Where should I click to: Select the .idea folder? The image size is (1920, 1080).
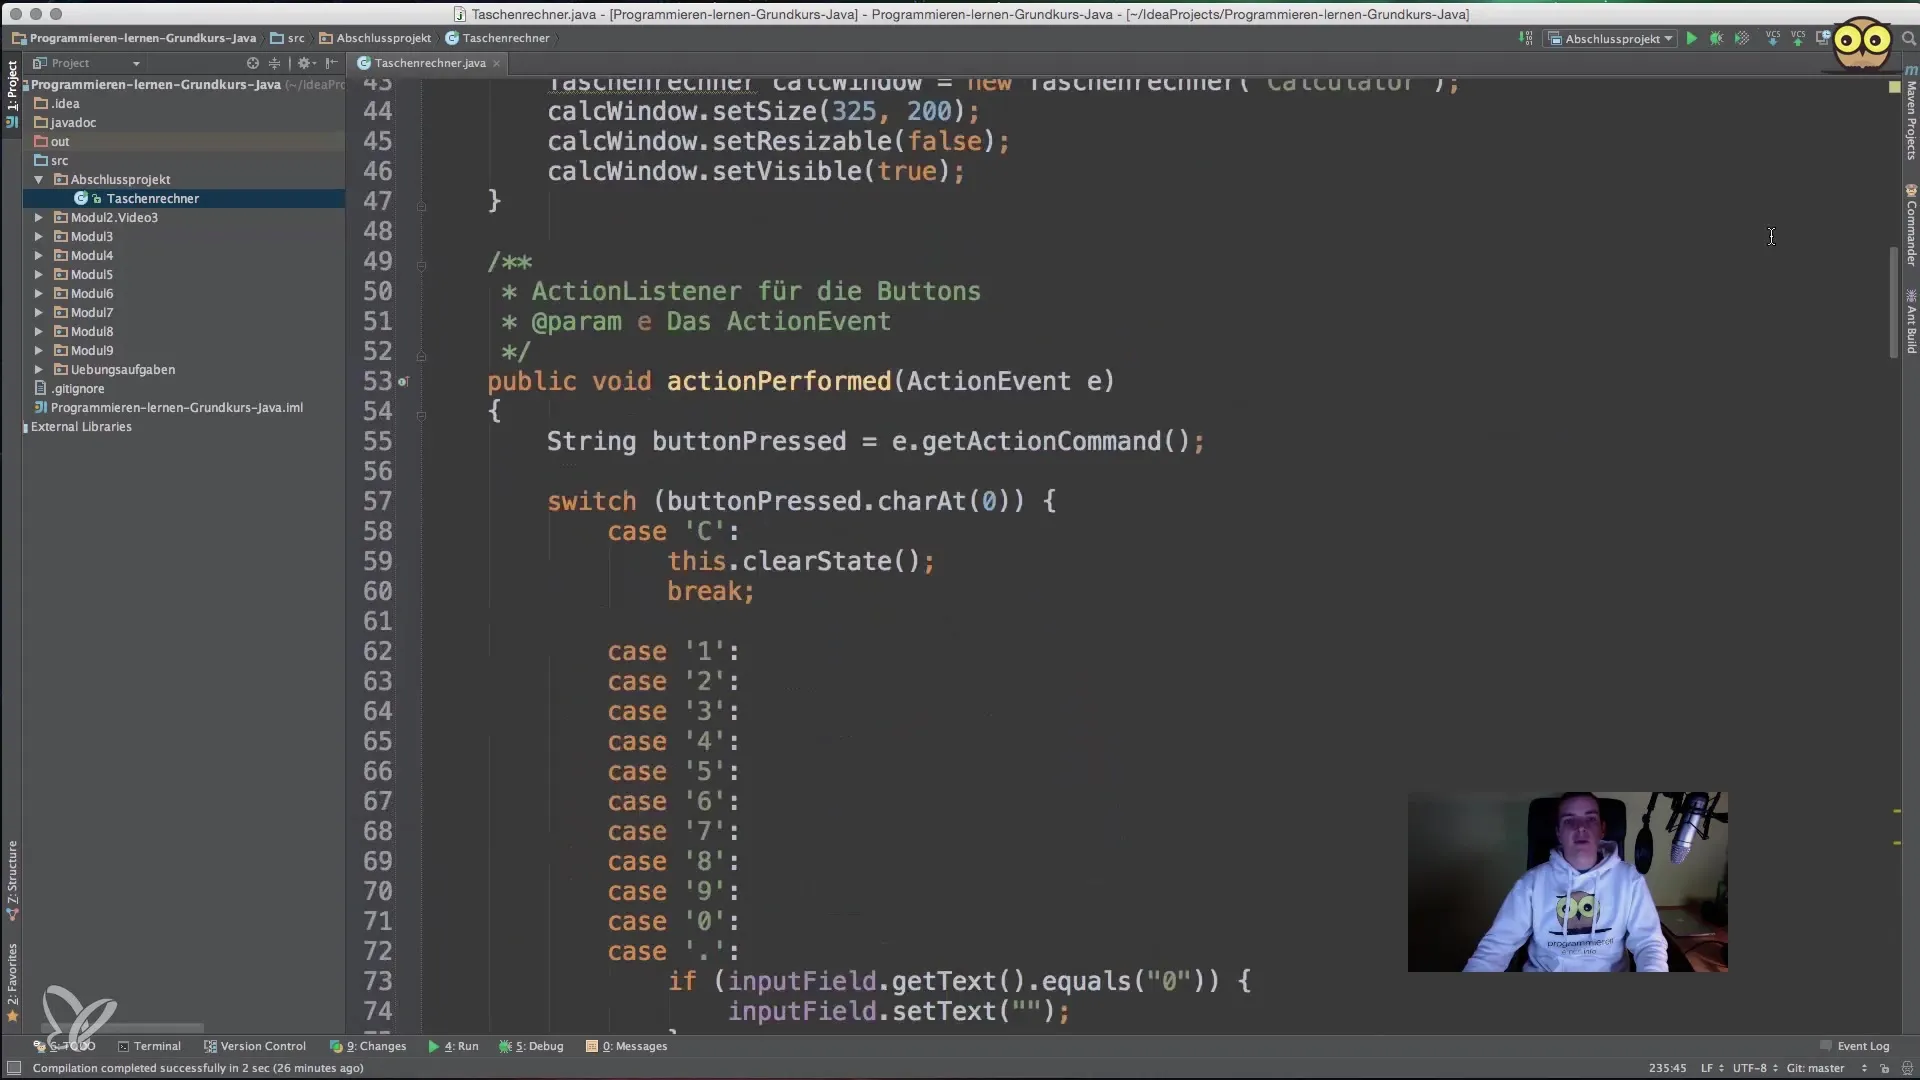[184, 104]
